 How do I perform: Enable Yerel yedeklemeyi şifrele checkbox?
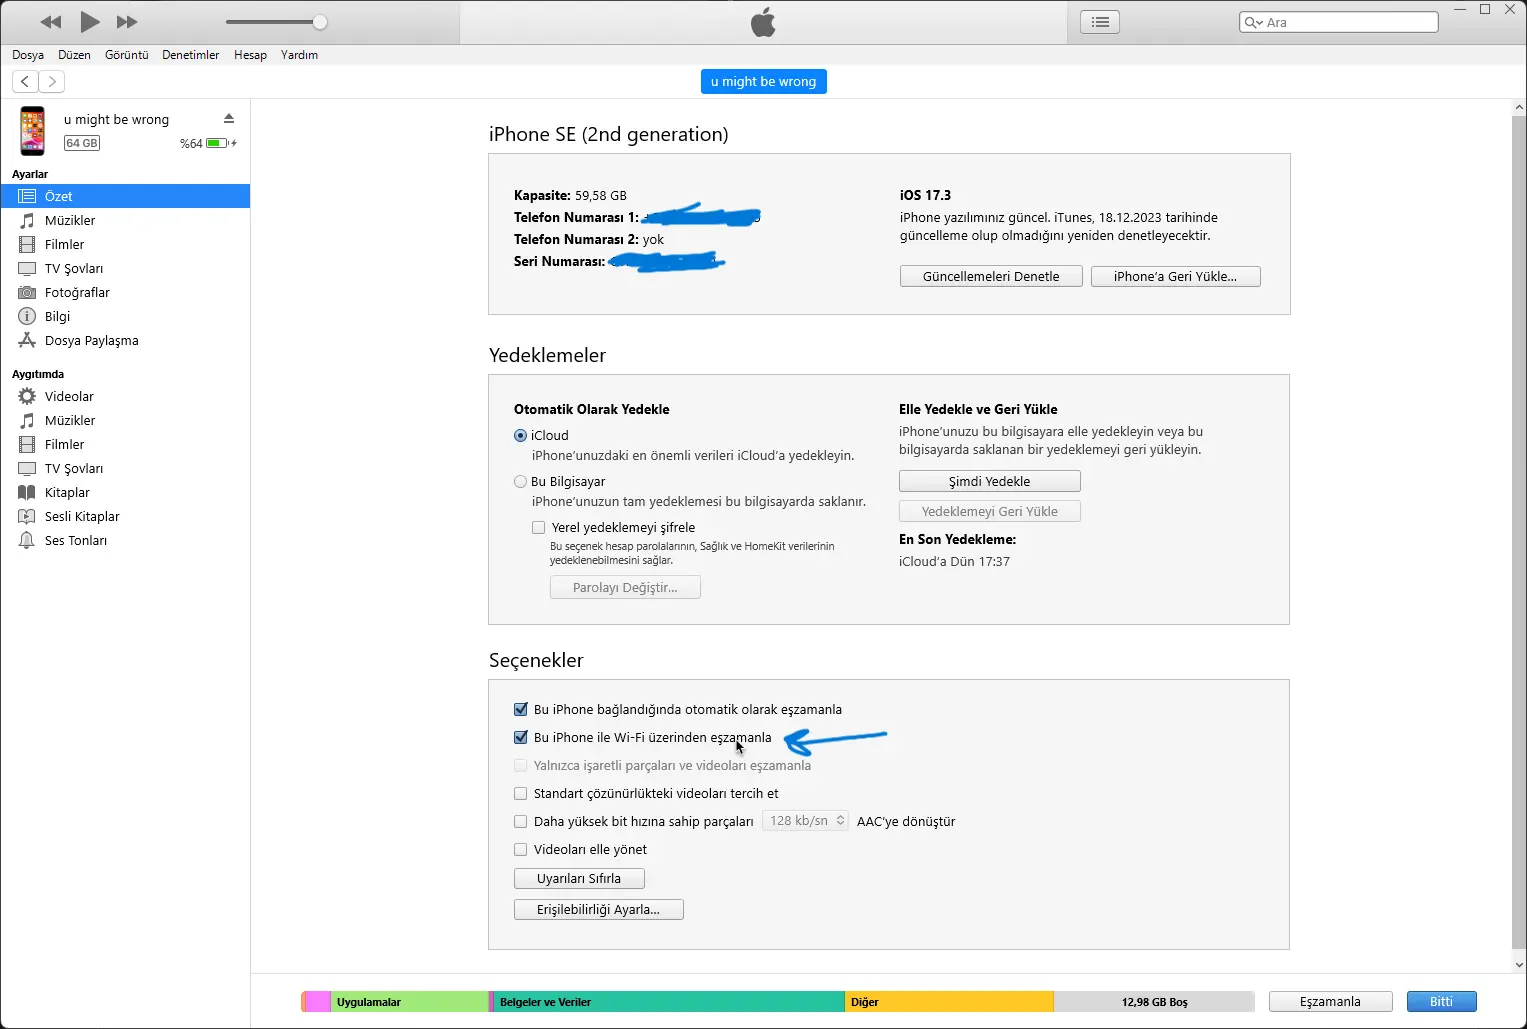tap(539, 527)
